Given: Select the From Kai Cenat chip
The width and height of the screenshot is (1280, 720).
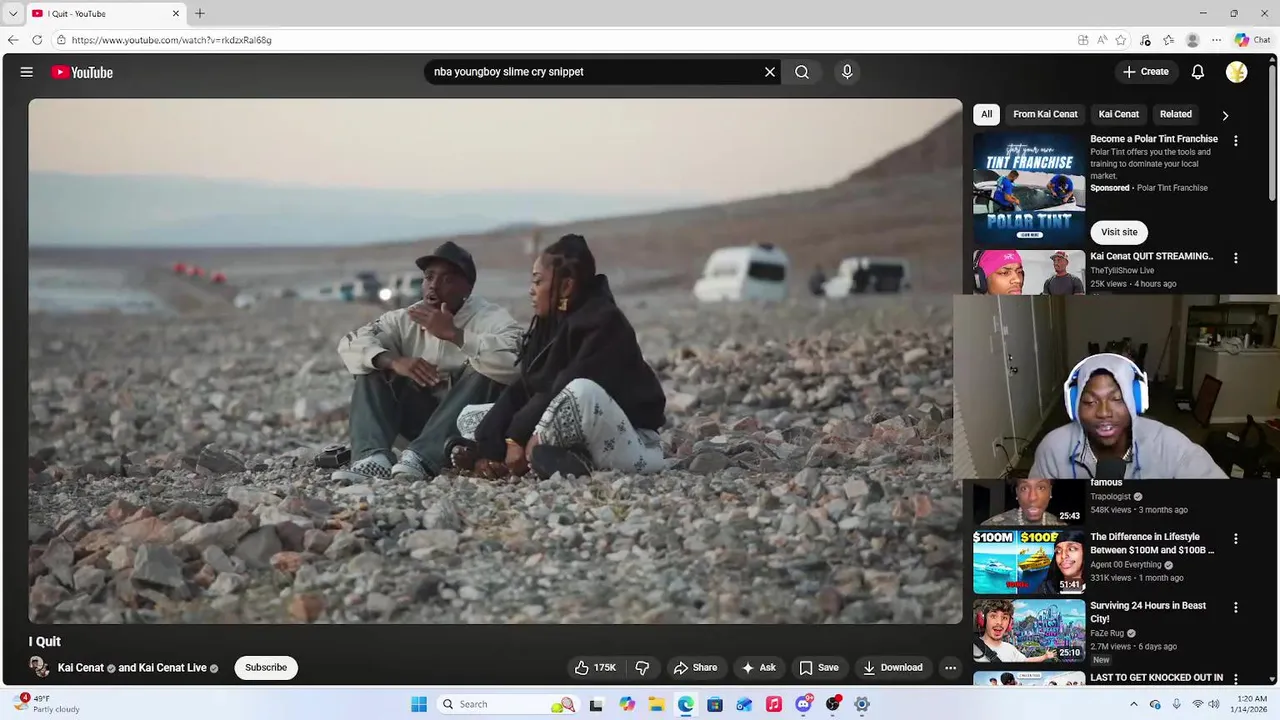Looking at the screenshot, I should (x=1045, y=114).
